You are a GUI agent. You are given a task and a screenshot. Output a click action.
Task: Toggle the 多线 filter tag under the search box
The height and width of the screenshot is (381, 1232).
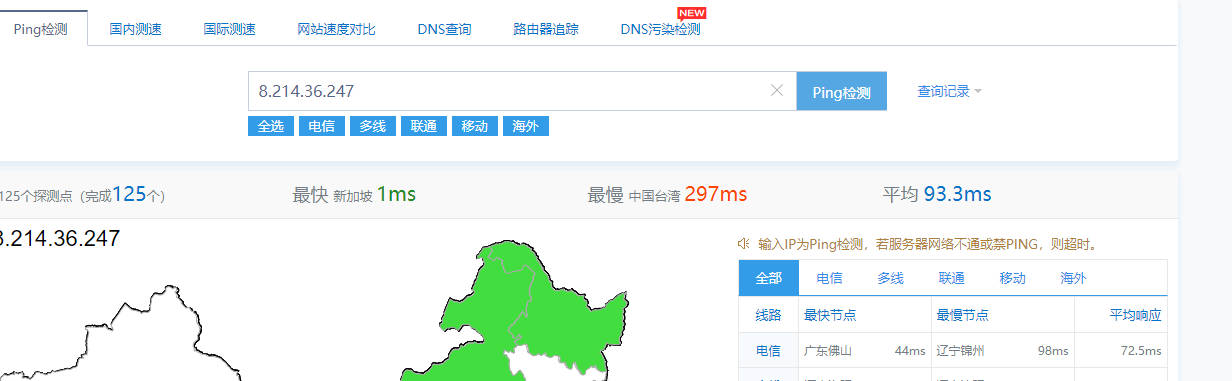373,126
